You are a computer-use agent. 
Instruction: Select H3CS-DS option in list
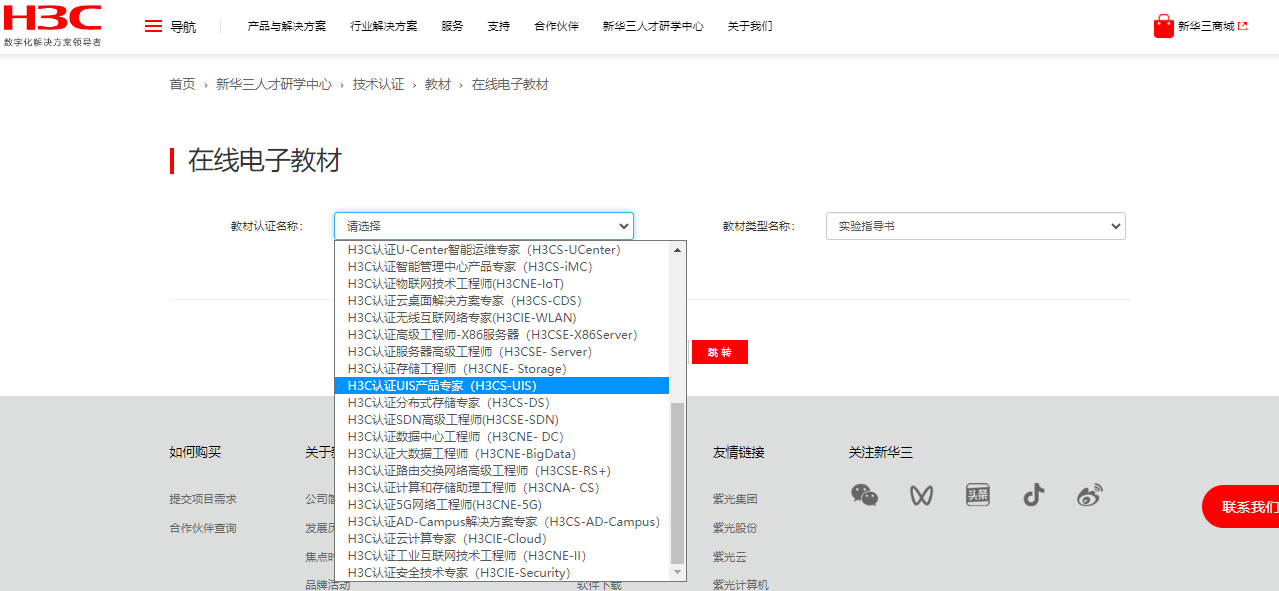click(x=502, y=403)
